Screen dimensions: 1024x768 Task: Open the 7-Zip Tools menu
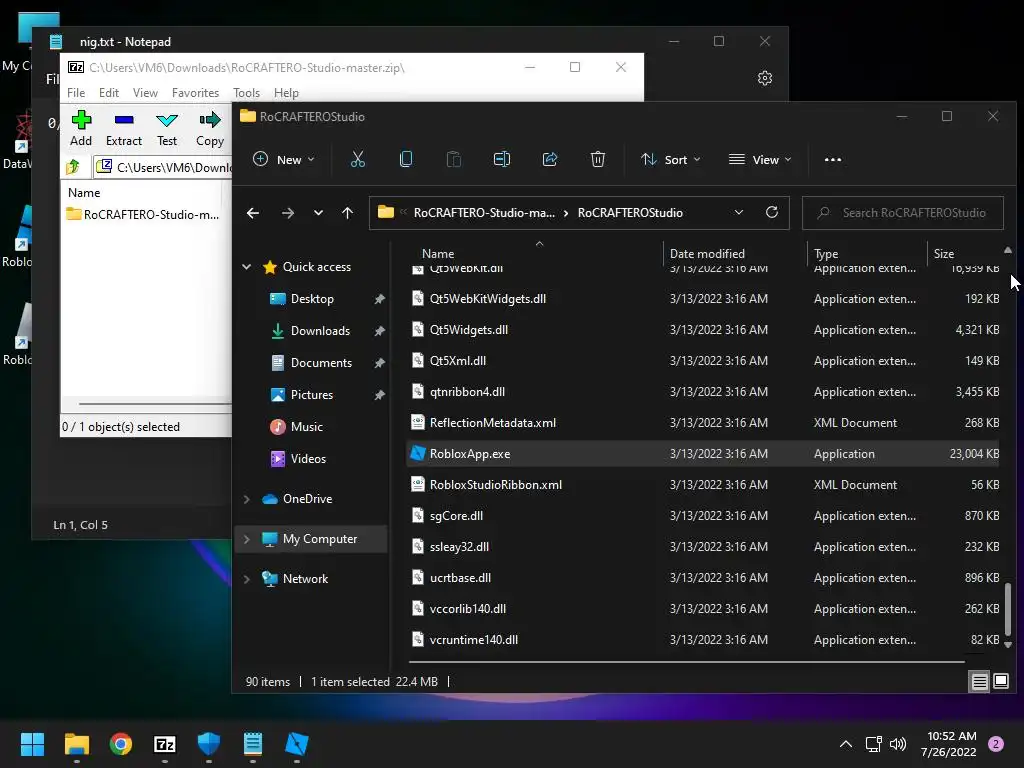(247, 93)
